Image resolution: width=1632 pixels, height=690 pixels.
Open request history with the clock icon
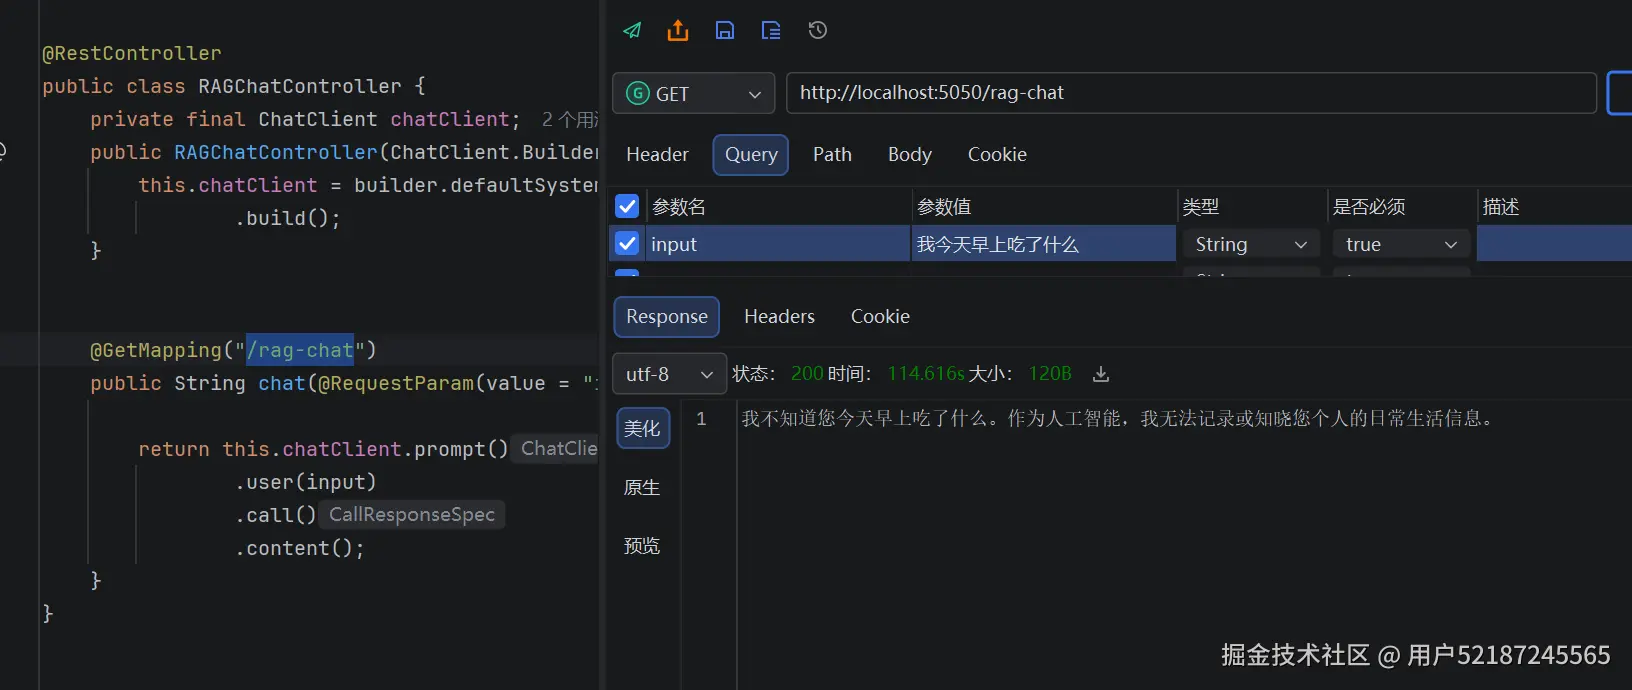817,30
